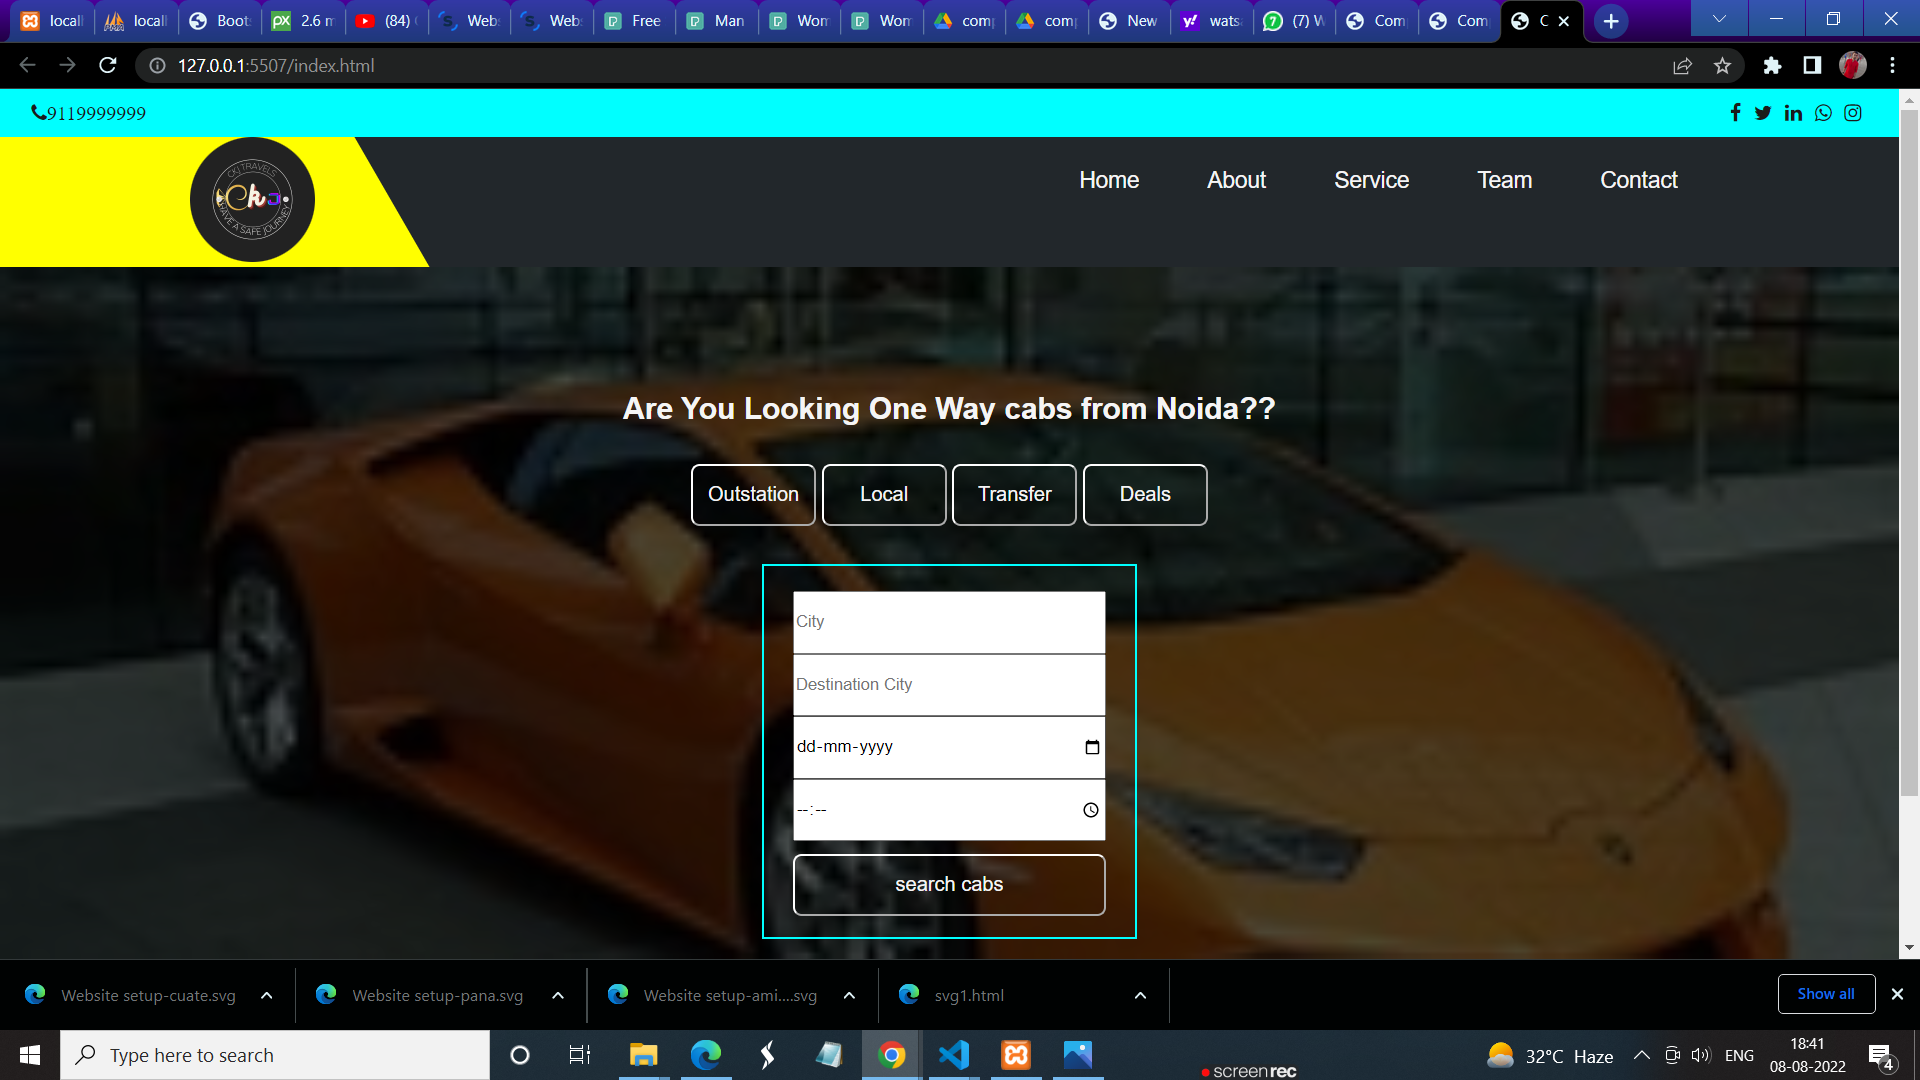Image resolution: width=1920 pixels, height=1080 pixels.
Task: Open volume control speaker icon
Action: pos(1701,1055)
